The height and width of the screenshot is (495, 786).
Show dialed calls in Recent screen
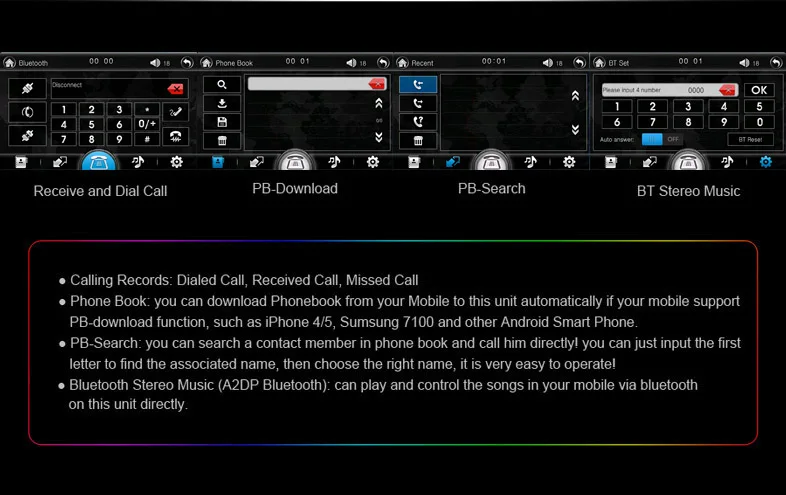click(x=418, y=103)
